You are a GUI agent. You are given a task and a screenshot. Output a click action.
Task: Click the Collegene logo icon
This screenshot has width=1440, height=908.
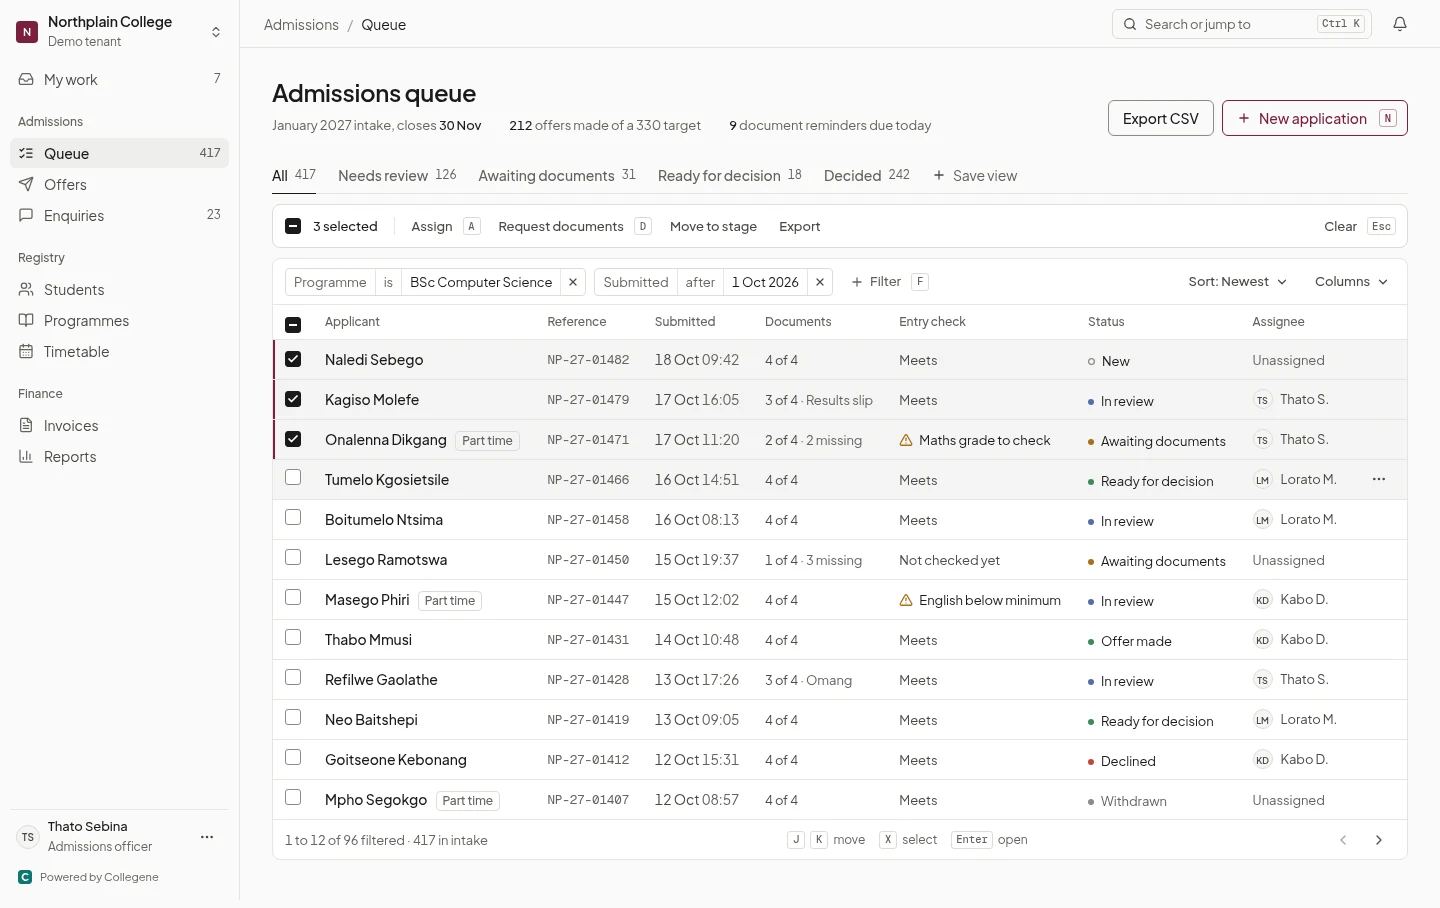coord(25,877)
